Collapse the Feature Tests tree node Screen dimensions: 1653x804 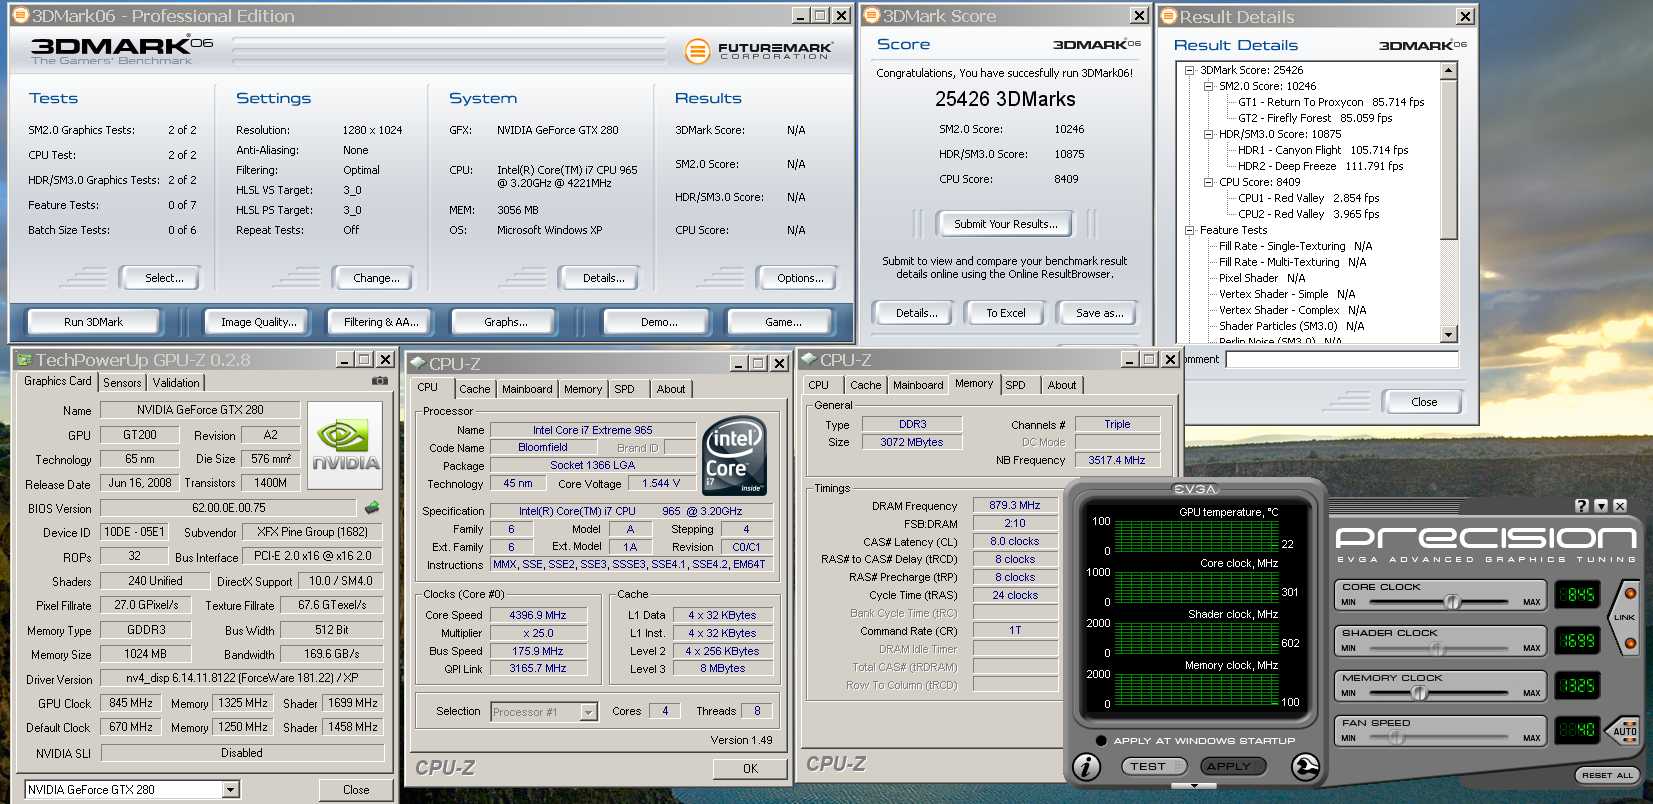[1189, 230]
